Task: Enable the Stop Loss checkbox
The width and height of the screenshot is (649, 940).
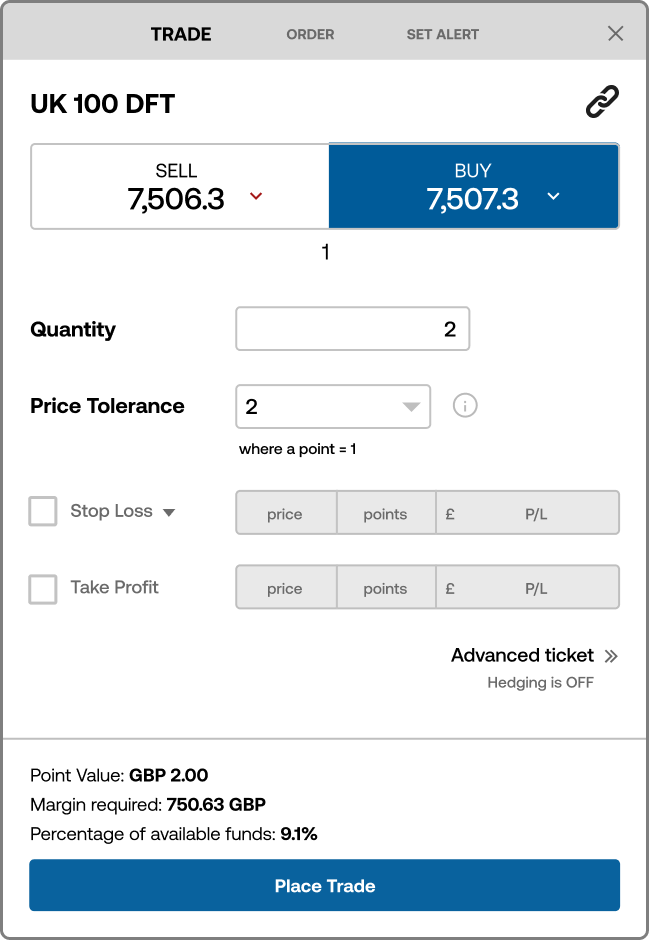Action: click(42, 511)
